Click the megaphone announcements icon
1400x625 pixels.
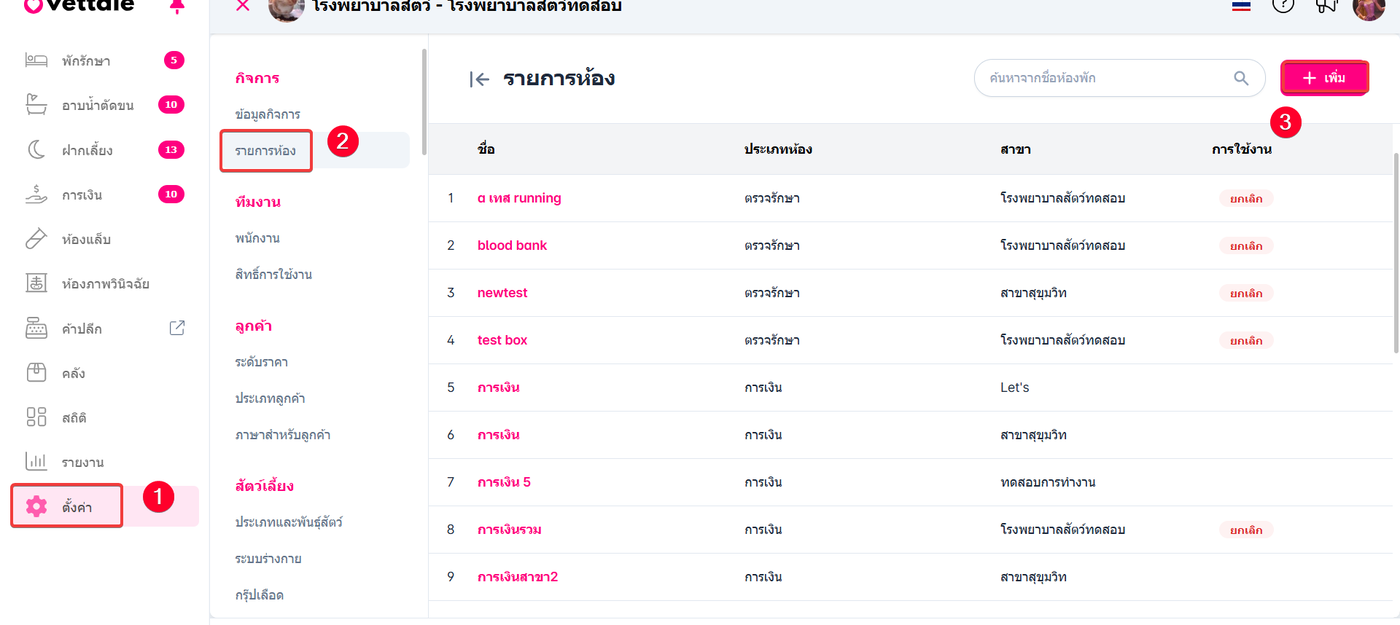click(x=1327, y=5)
